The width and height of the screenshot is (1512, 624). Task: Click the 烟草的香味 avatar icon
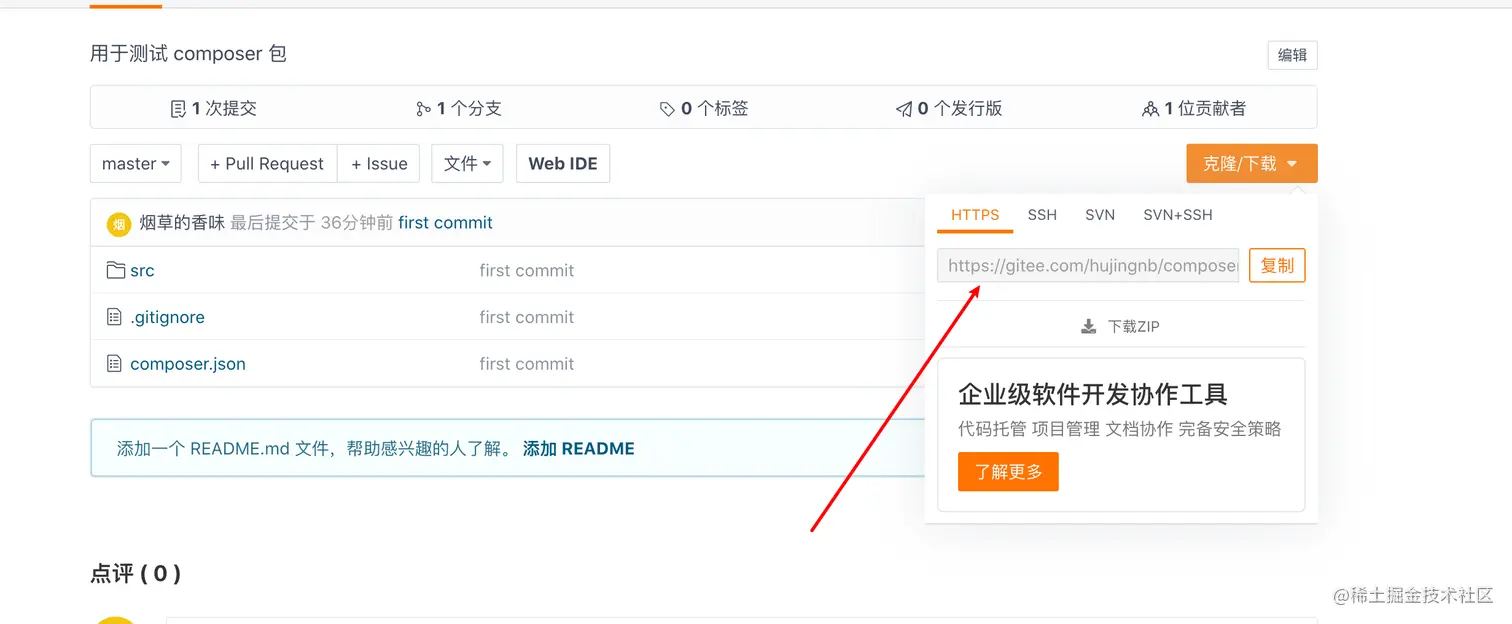[x=118, y=223]
